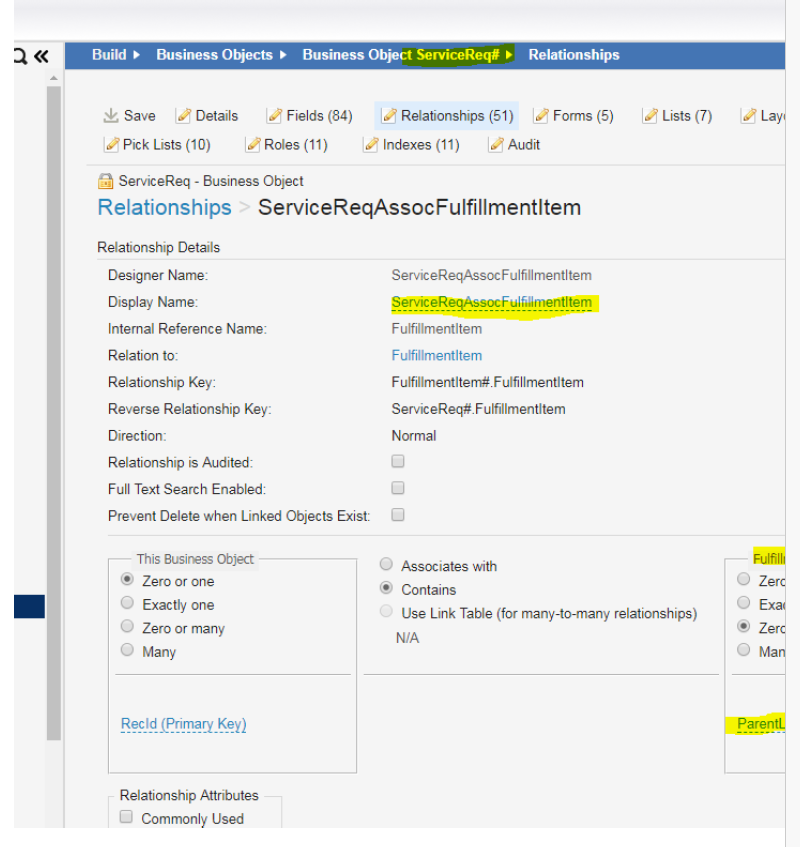
Task: Choose the Associates with radio option
Action: 386,564
